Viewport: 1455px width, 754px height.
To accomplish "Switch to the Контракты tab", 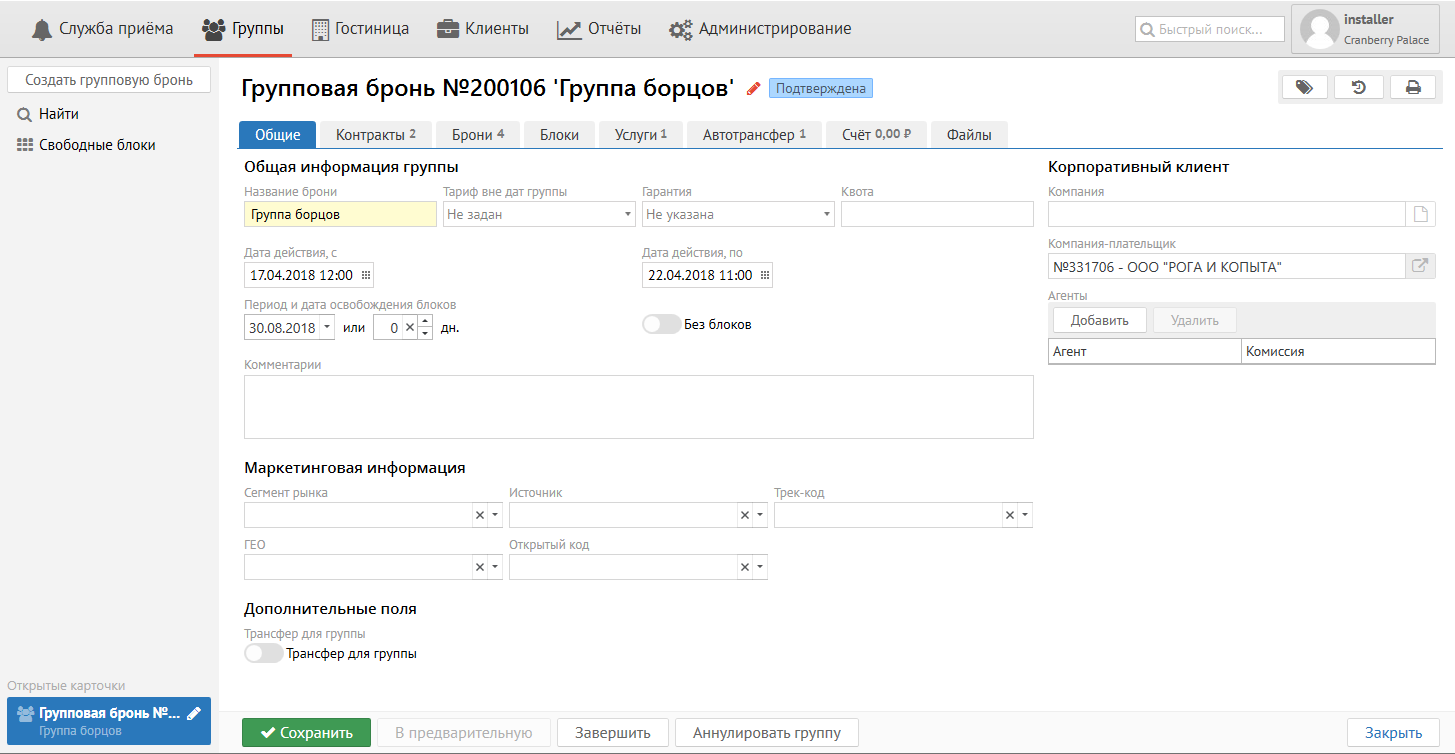I will pos(375,135).
